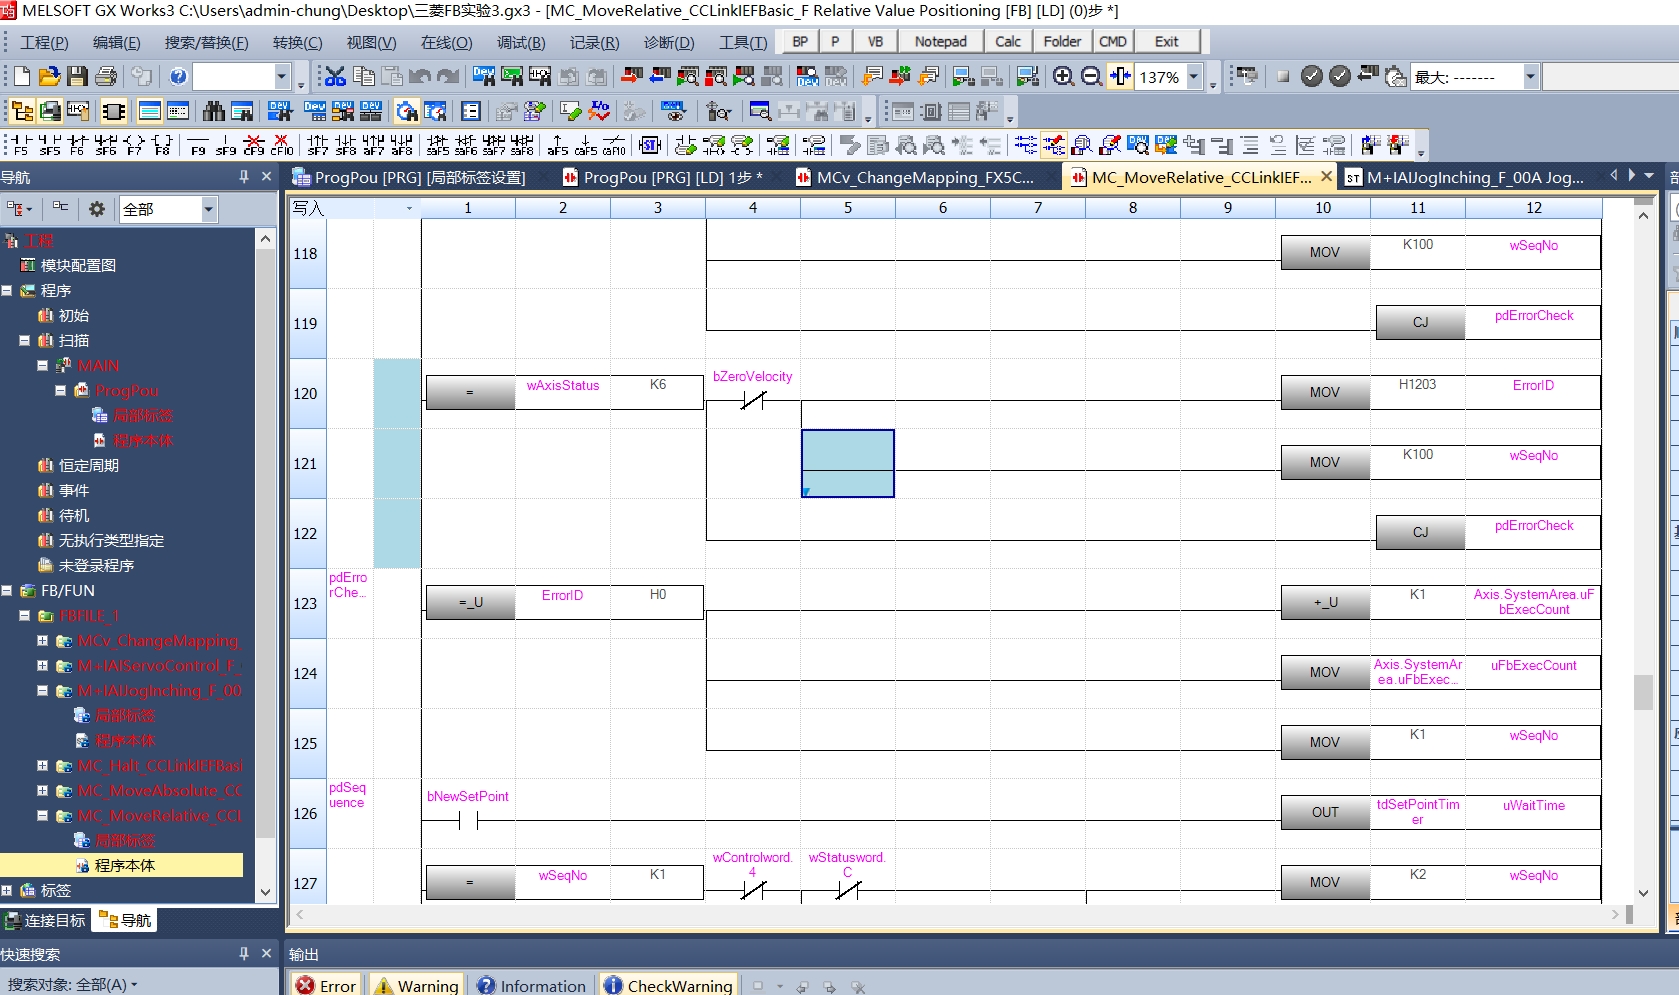The width and height of the screenshot is (1679, 995).
Task: Insert a normally open contact (F5)
Action: pyautogui.click(x=20, y=145)
